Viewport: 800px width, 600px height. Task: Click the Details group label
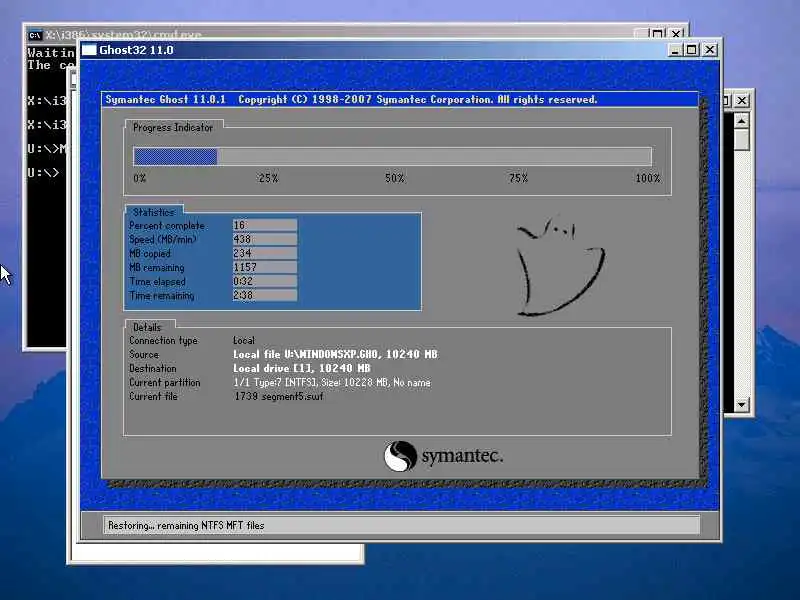(x=147, y=327)
